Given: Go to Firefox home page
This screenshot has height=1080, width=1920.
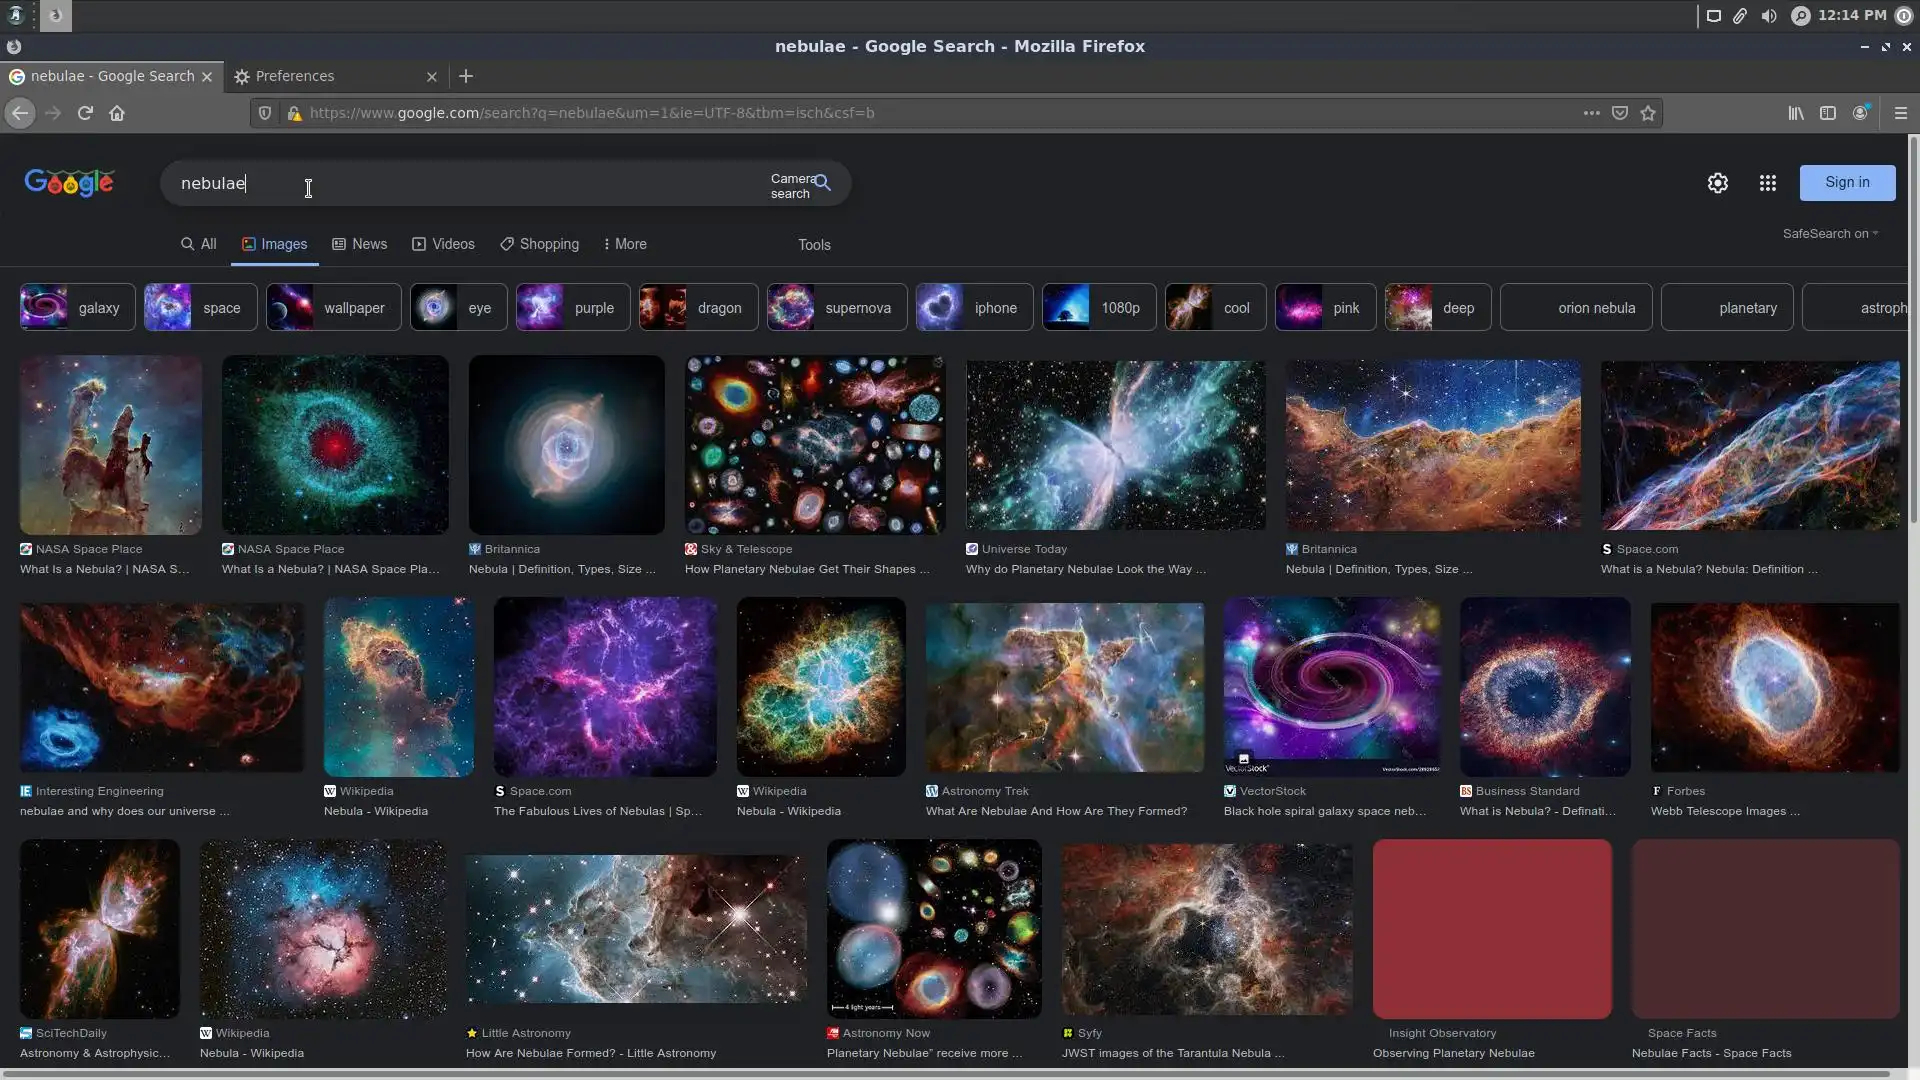Looking at the screenshot, I should point(117,113).
